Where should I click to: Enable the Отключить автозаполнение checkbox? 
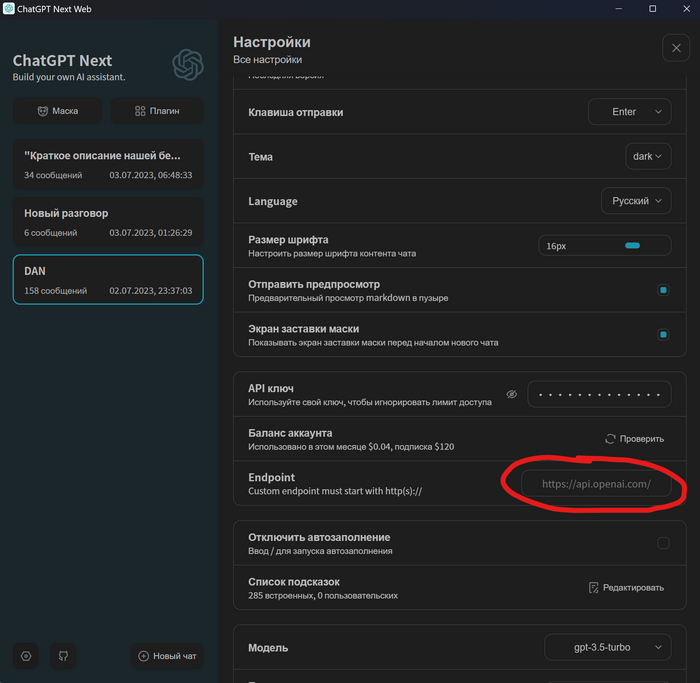coord(662,543)
